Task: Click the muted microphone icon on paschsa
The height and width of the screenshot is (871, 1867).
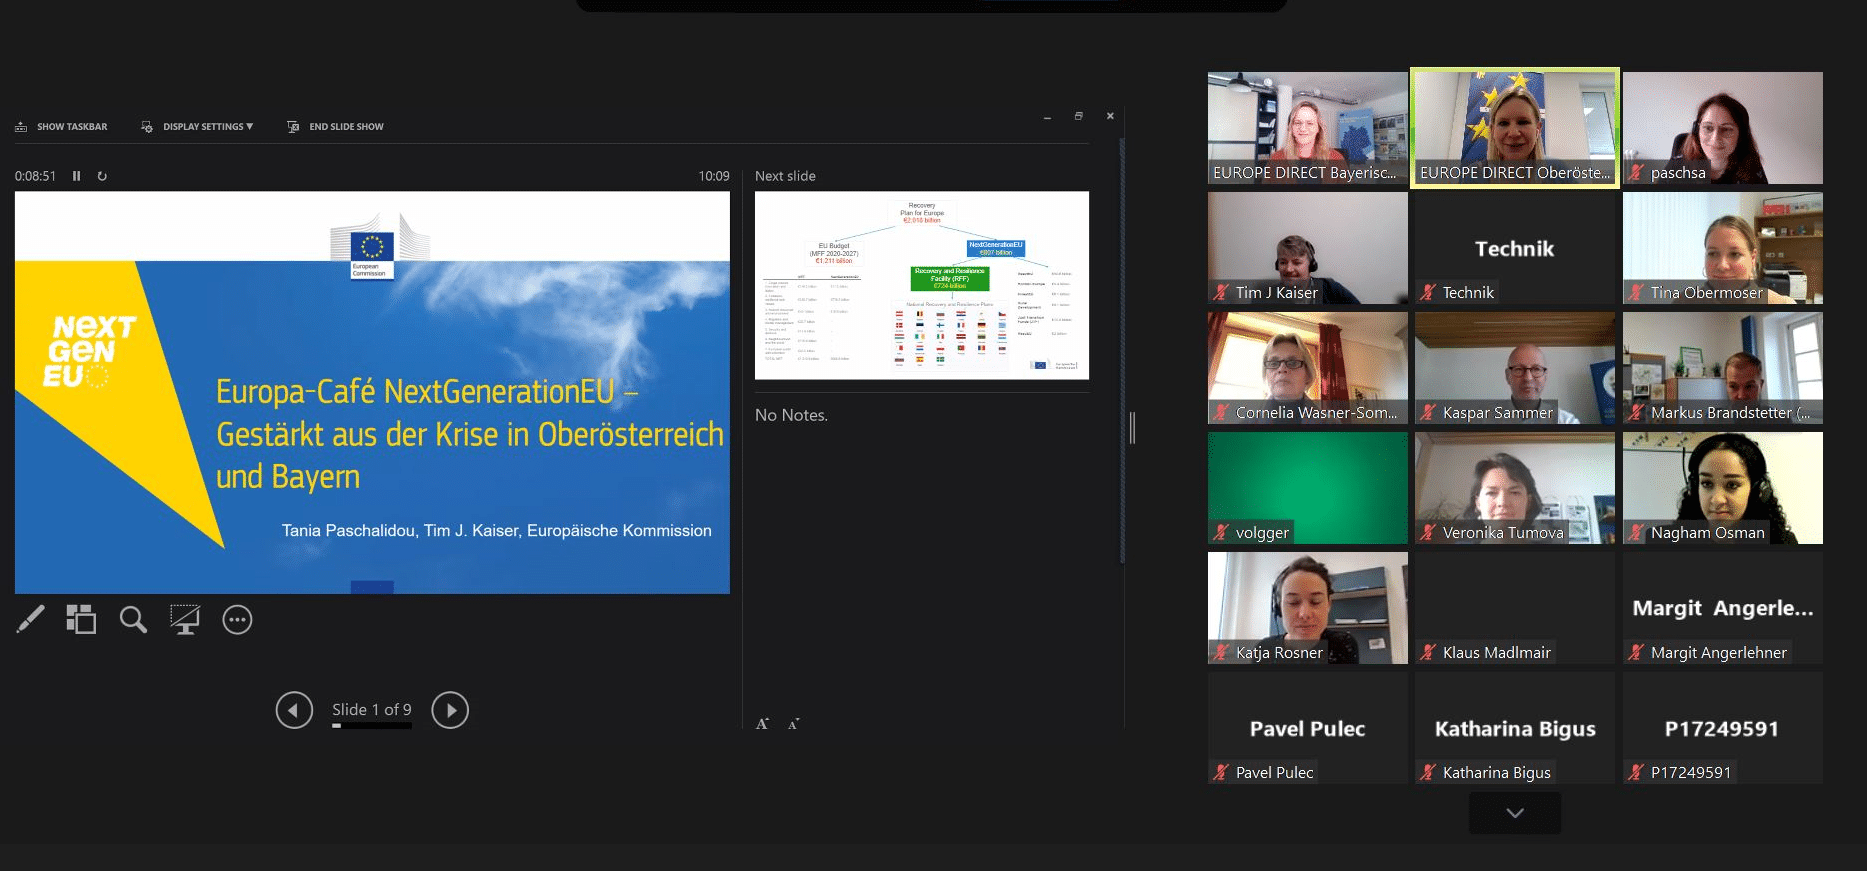Action: [1636, 173]
